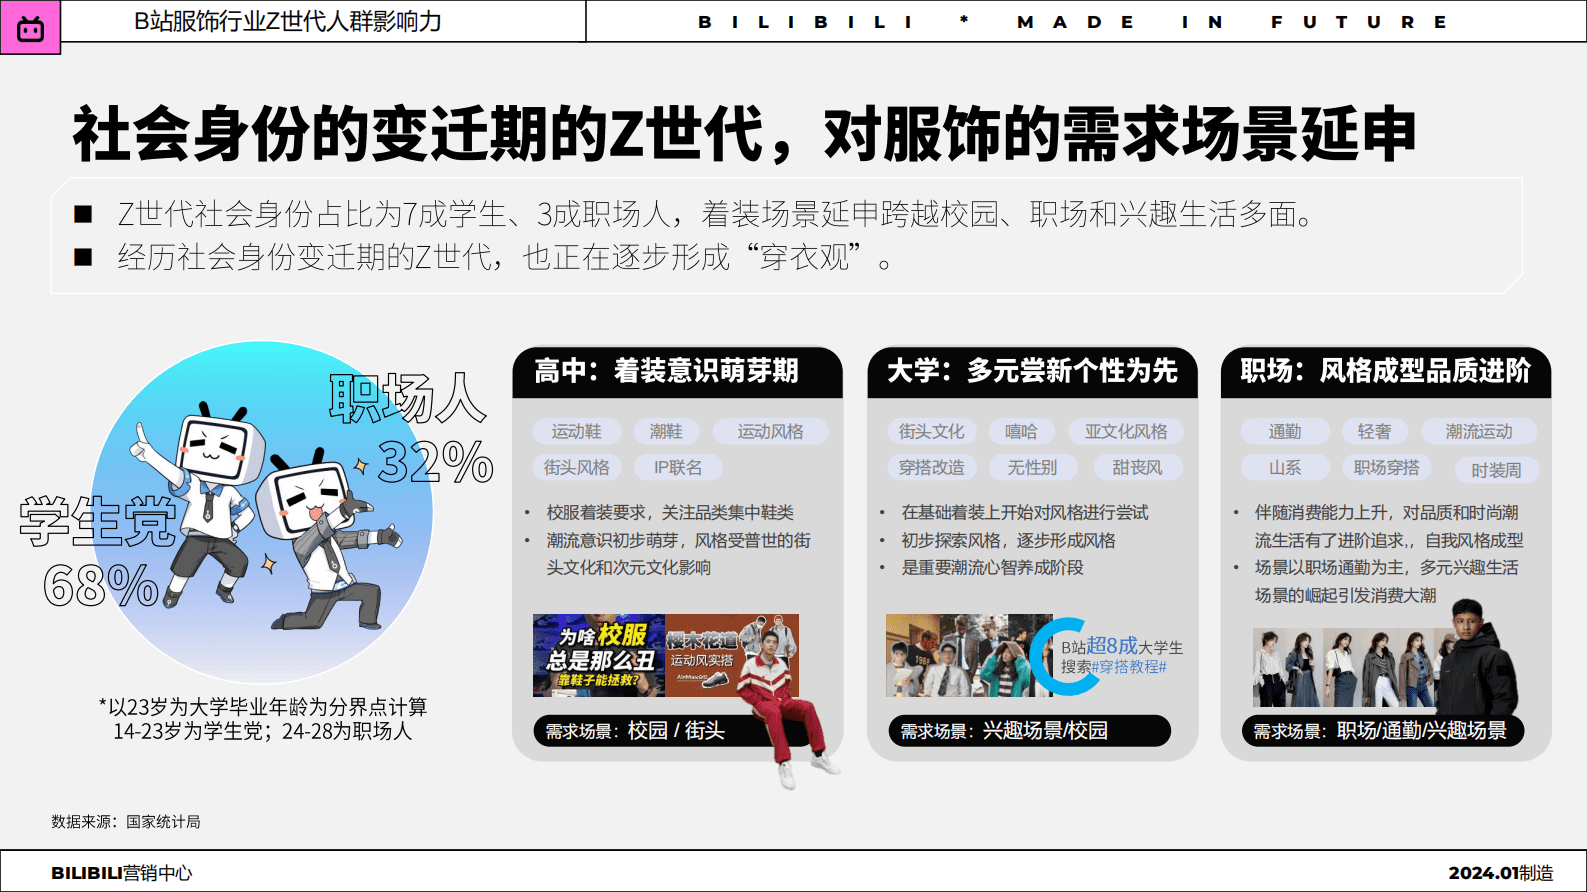Click the '32%' value in the chart

click(435, 462)
